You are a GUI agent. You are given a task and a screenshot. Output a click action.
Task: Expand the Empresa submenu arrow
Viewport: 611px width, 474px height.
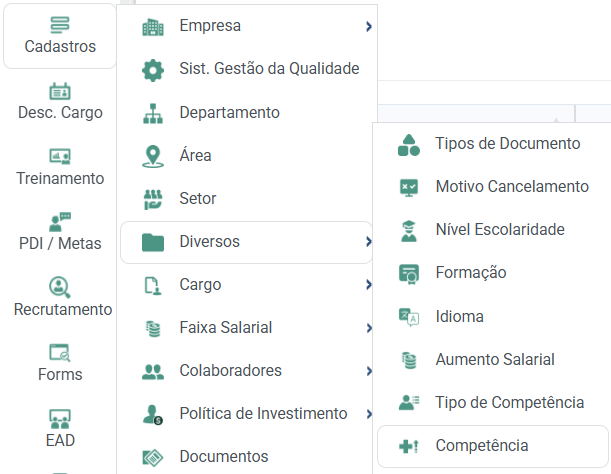click(x=369, y=27)
